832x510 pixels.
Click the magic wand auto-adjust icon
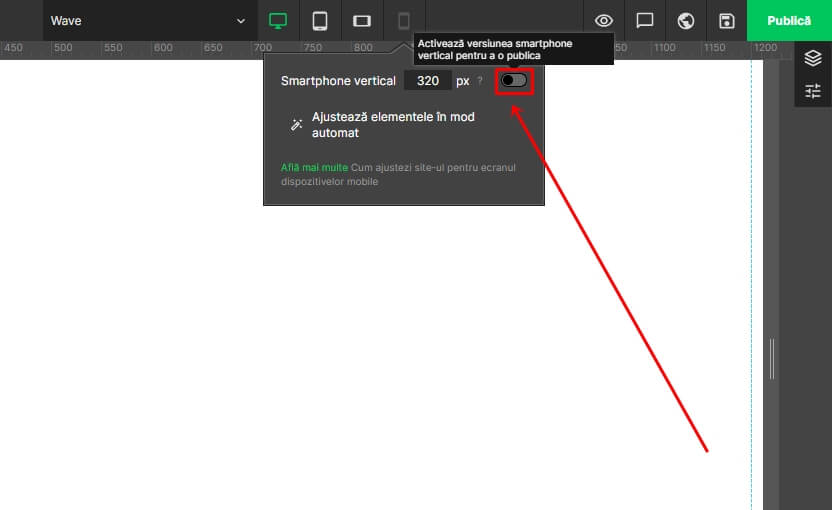tap(297, 125)
